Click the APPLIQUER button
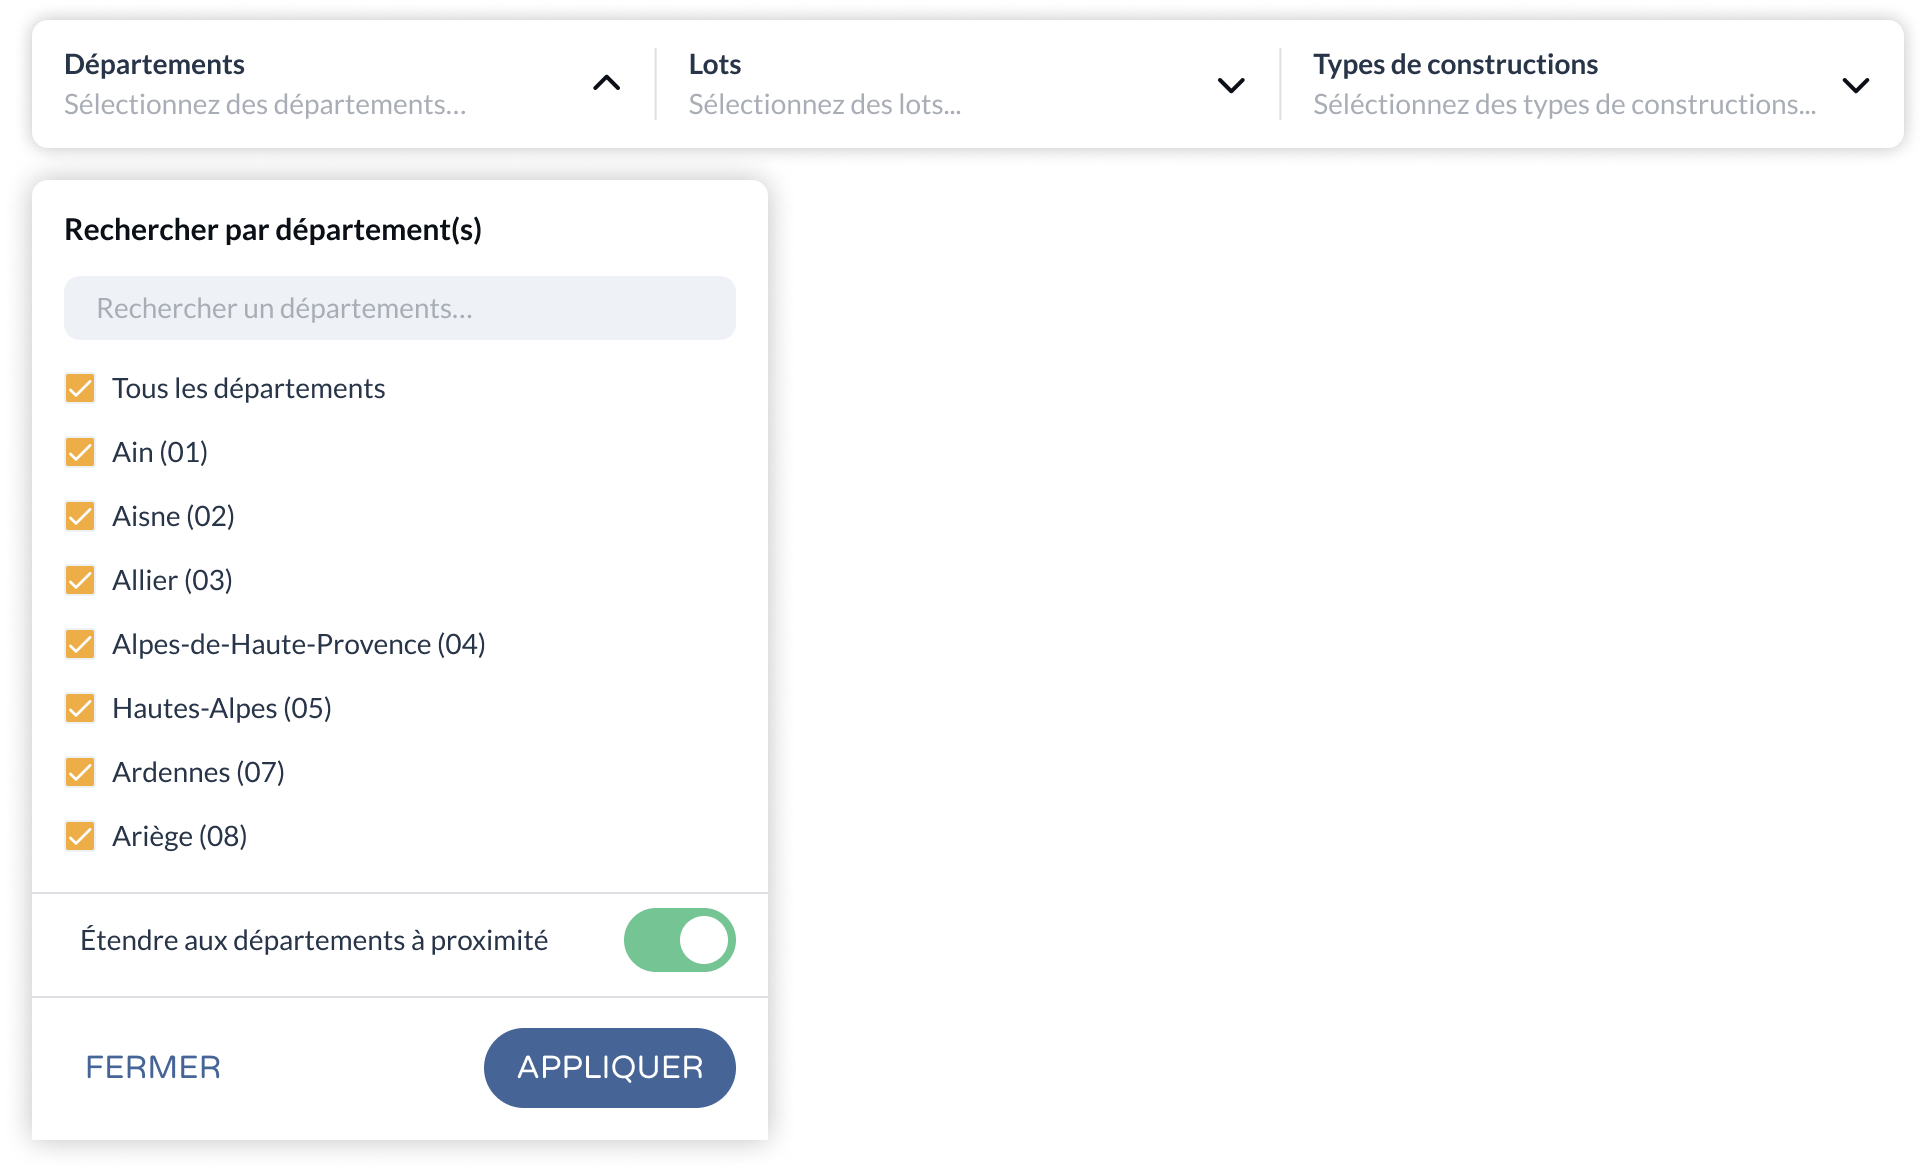The height and width of the screenshot is (1172, 1924). tap(610, 1067)
